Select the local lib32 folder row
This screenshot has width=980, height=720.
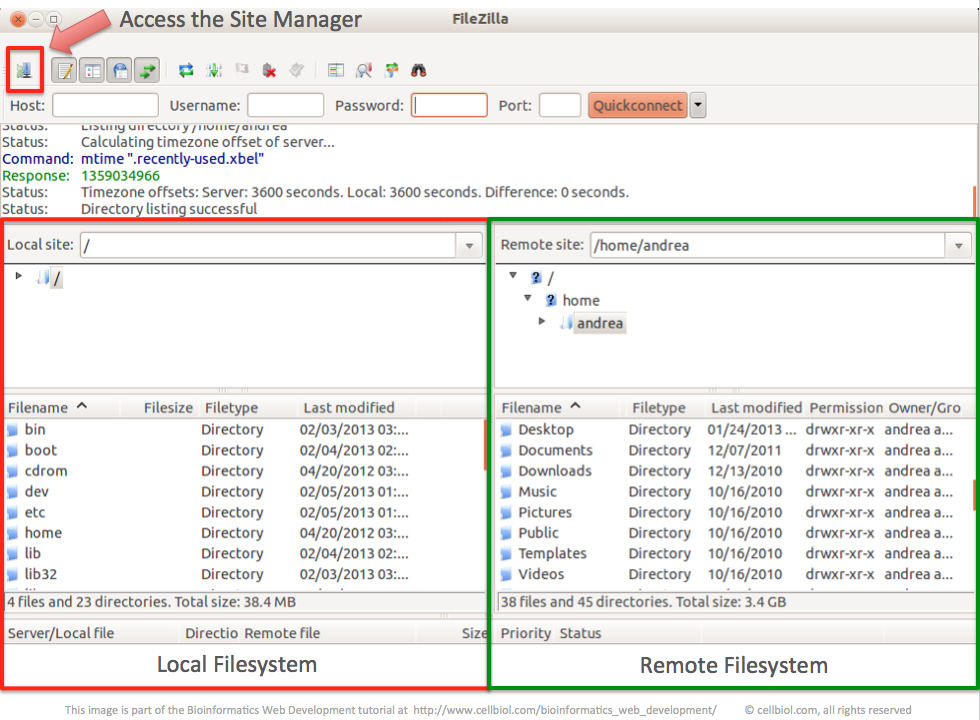(244, 574)
